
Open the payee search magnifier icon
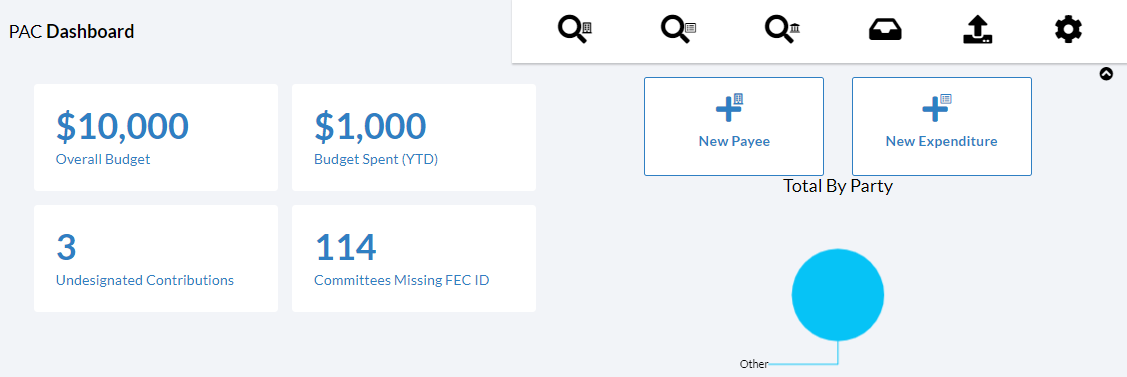(x=574, y=30)
